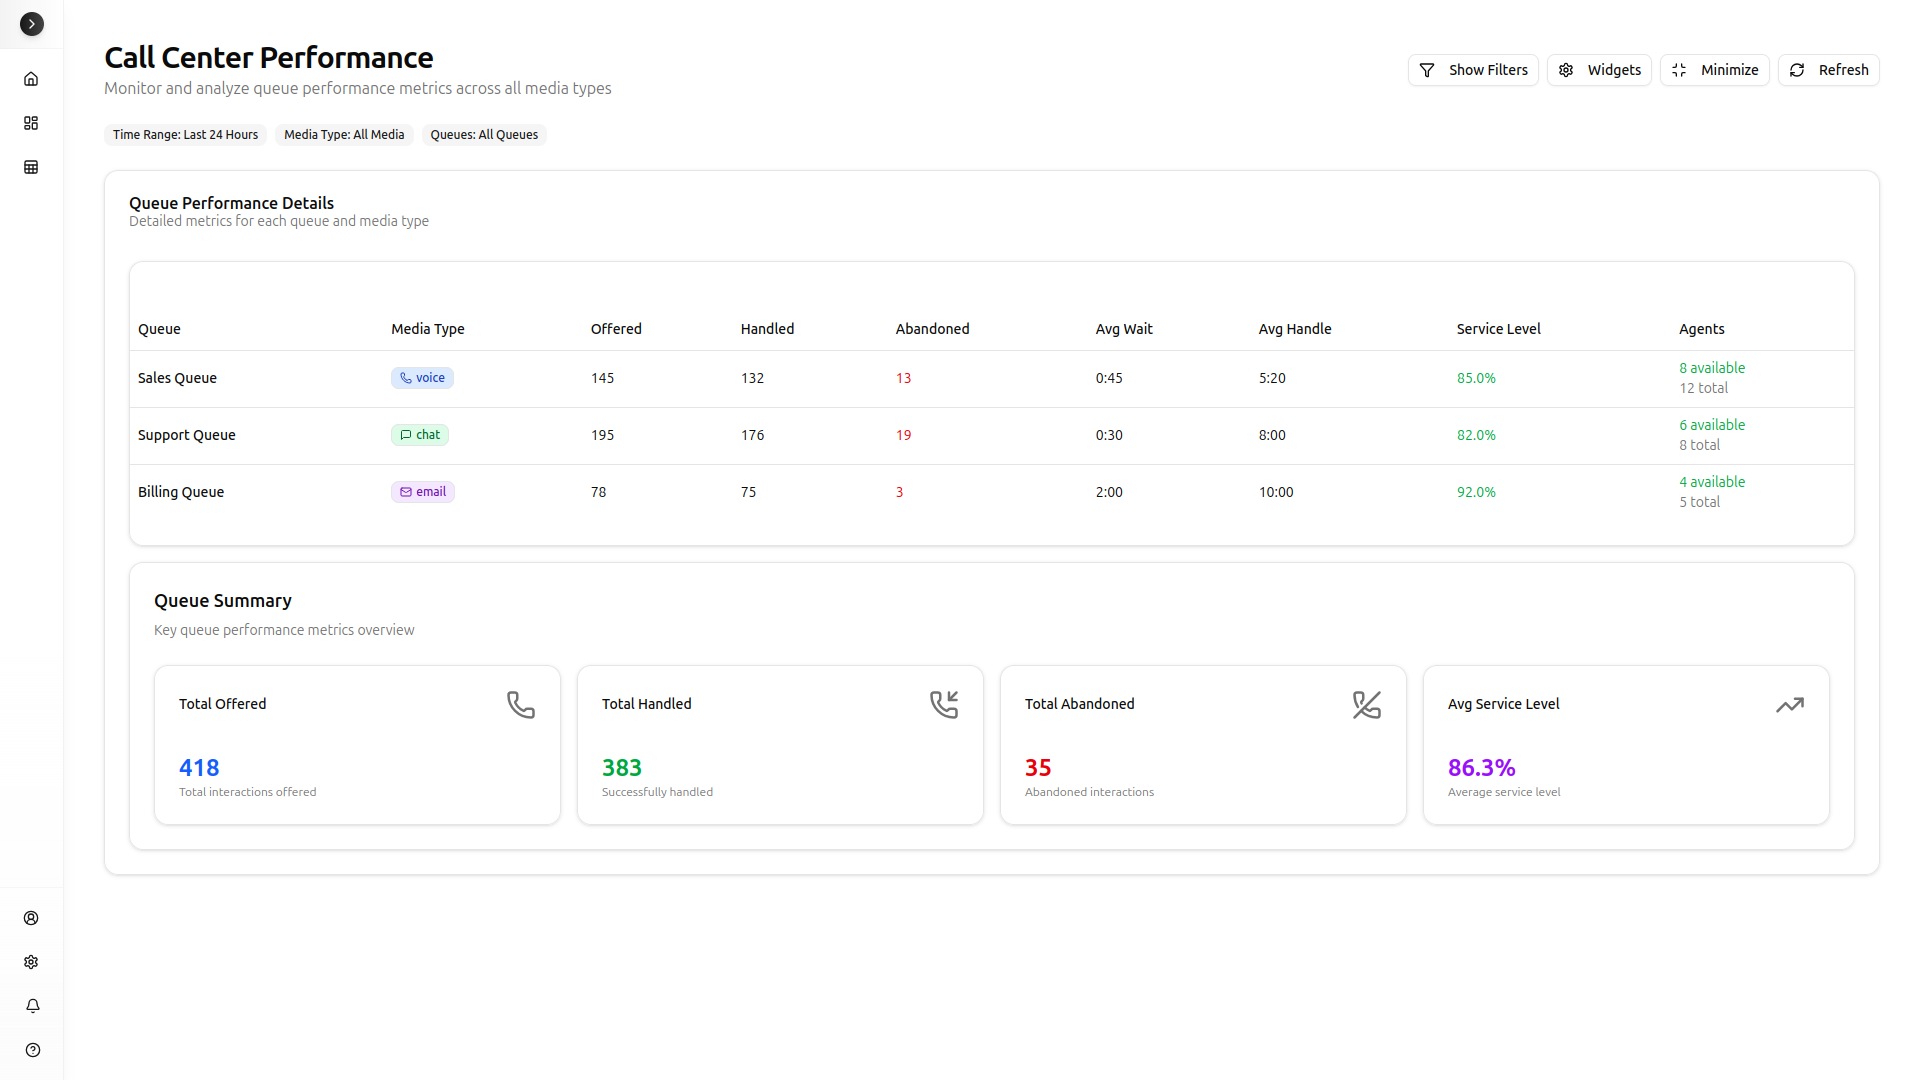Viewport: 1920px width, 1080px height.
Task: Click the Queues: All Queues chip
Action: click(x=484, y=135)
